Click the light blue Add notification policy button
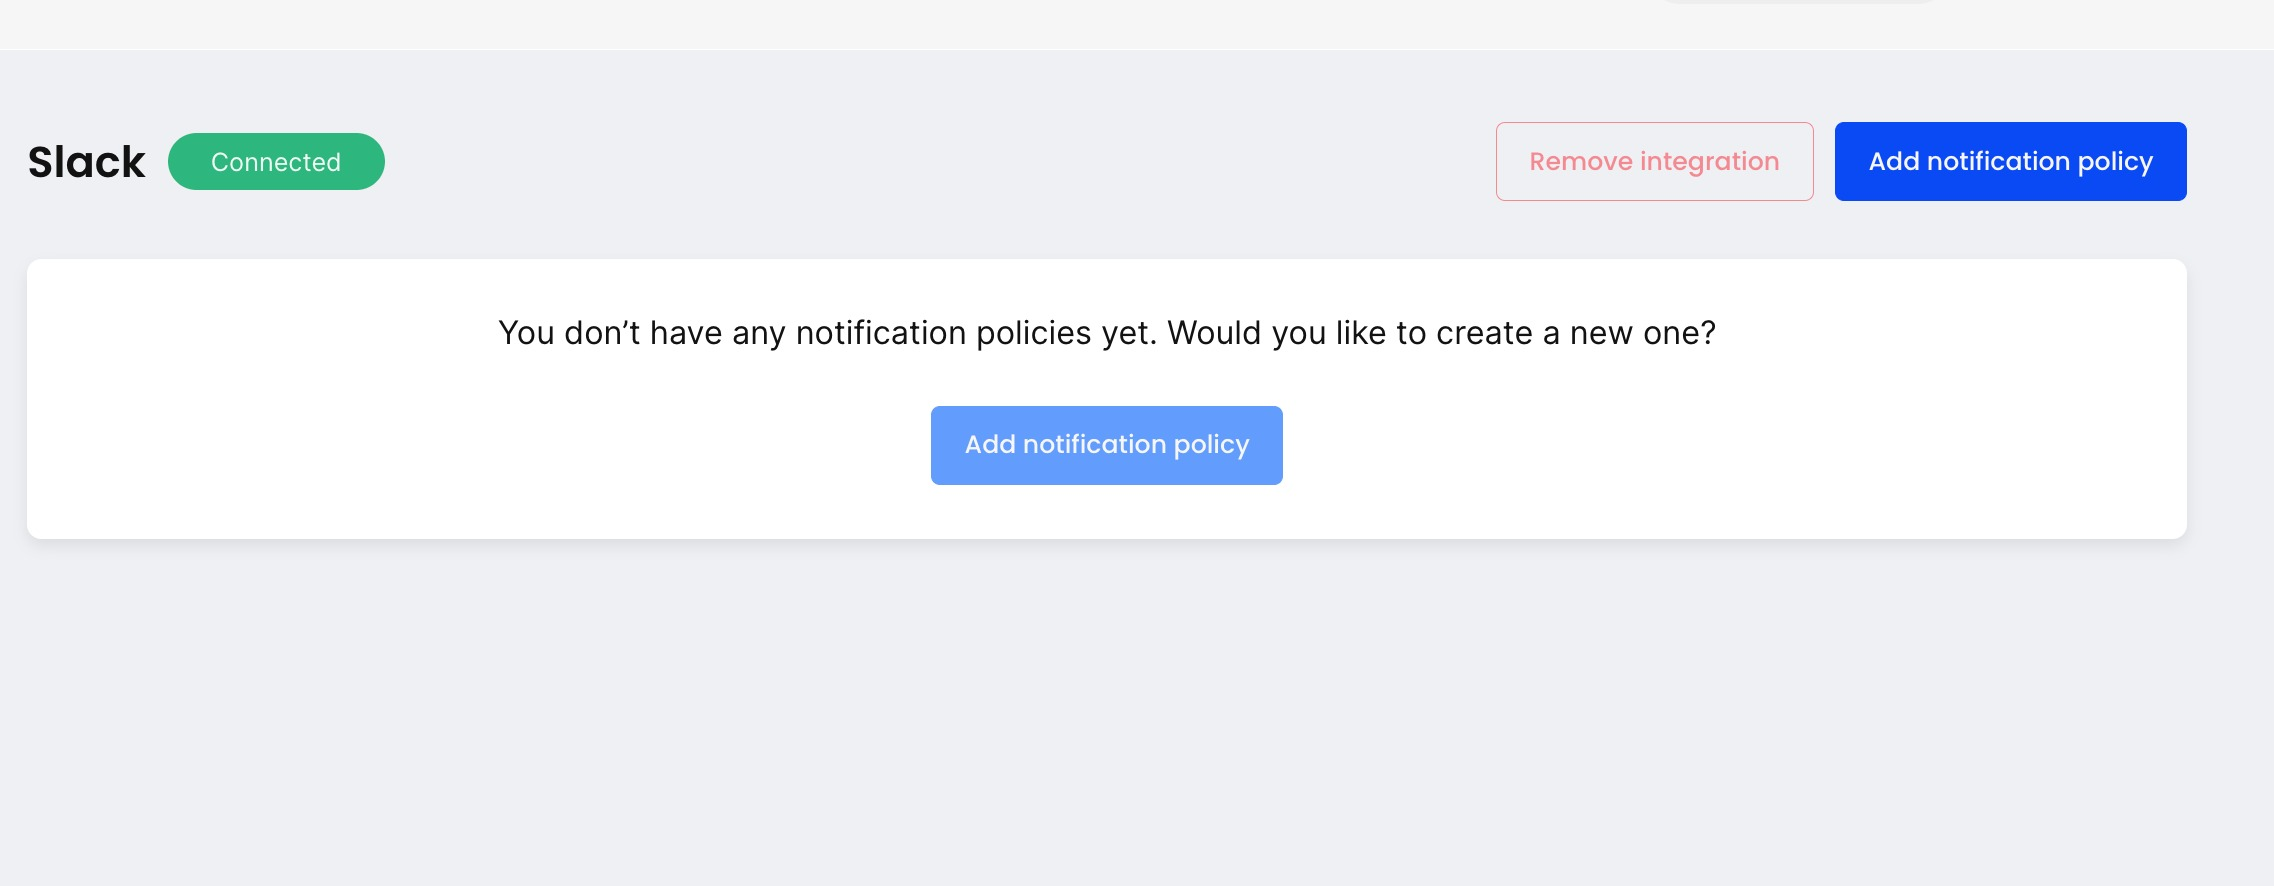Image resolution: width=2274 pixels, height=886 pixels. pos(1106,445)
